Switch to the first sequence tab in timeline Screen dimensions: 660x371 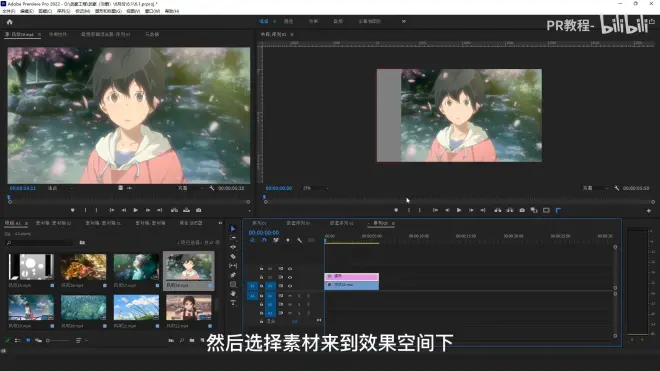coord(259,223)
